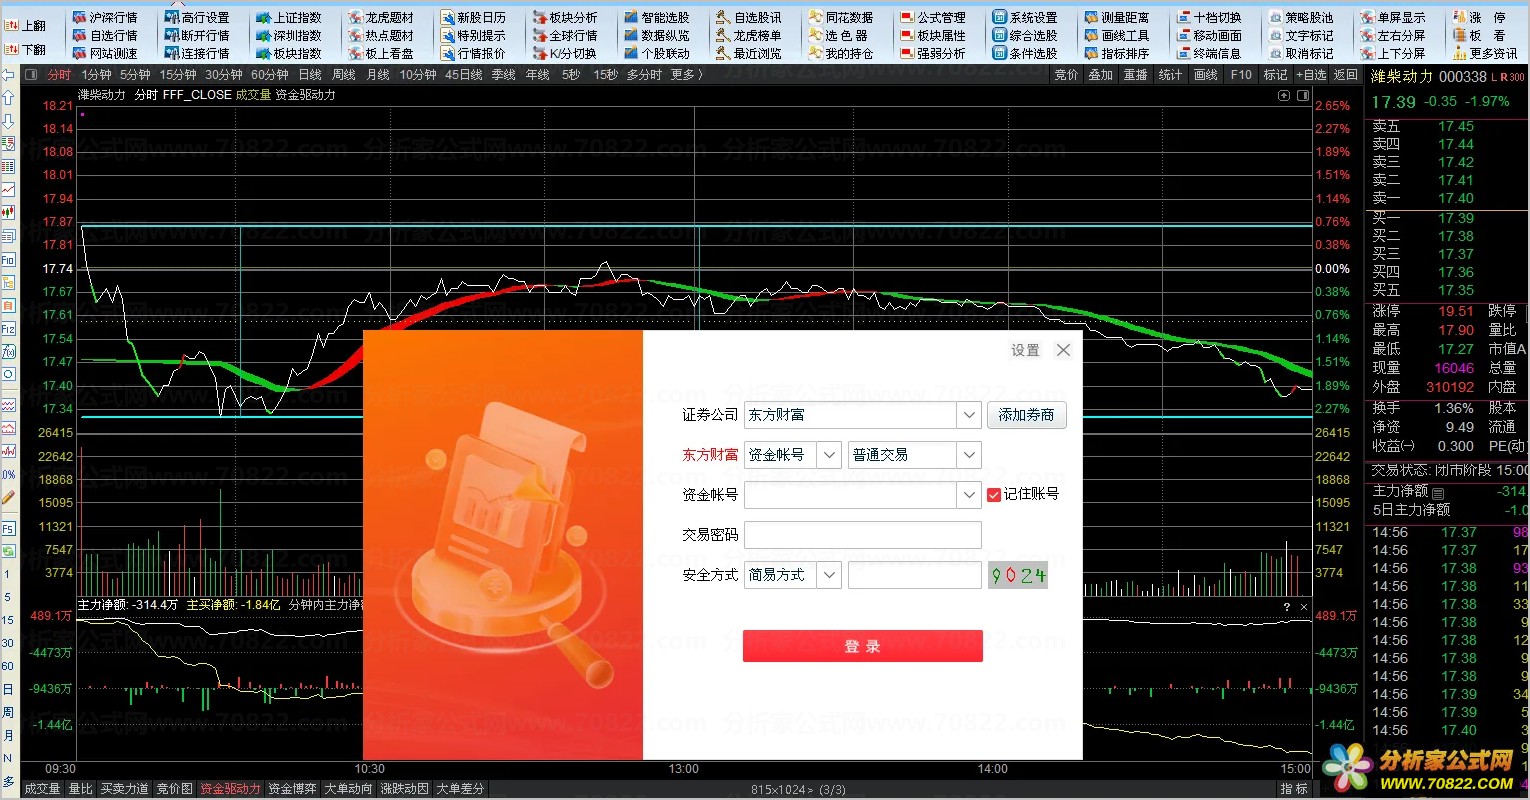Screen dimensions: 1530x800
Task: Click 重播 replay button
Action: point(1135,75)
